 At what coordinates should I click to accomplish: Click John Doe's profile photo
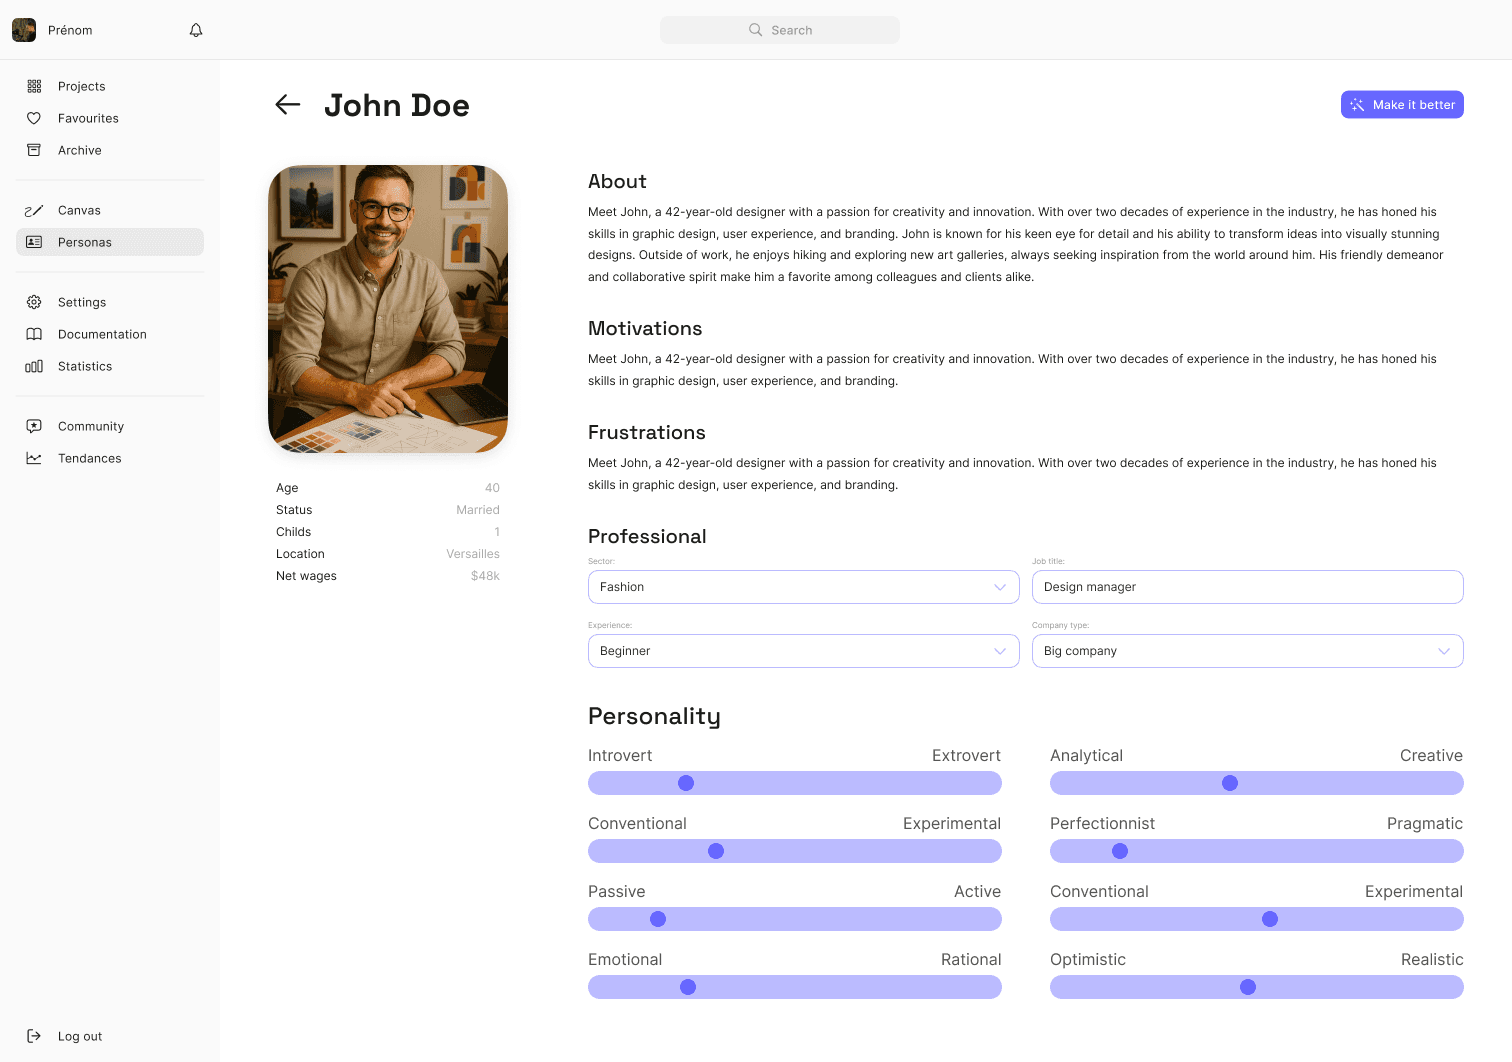(388, 309)
